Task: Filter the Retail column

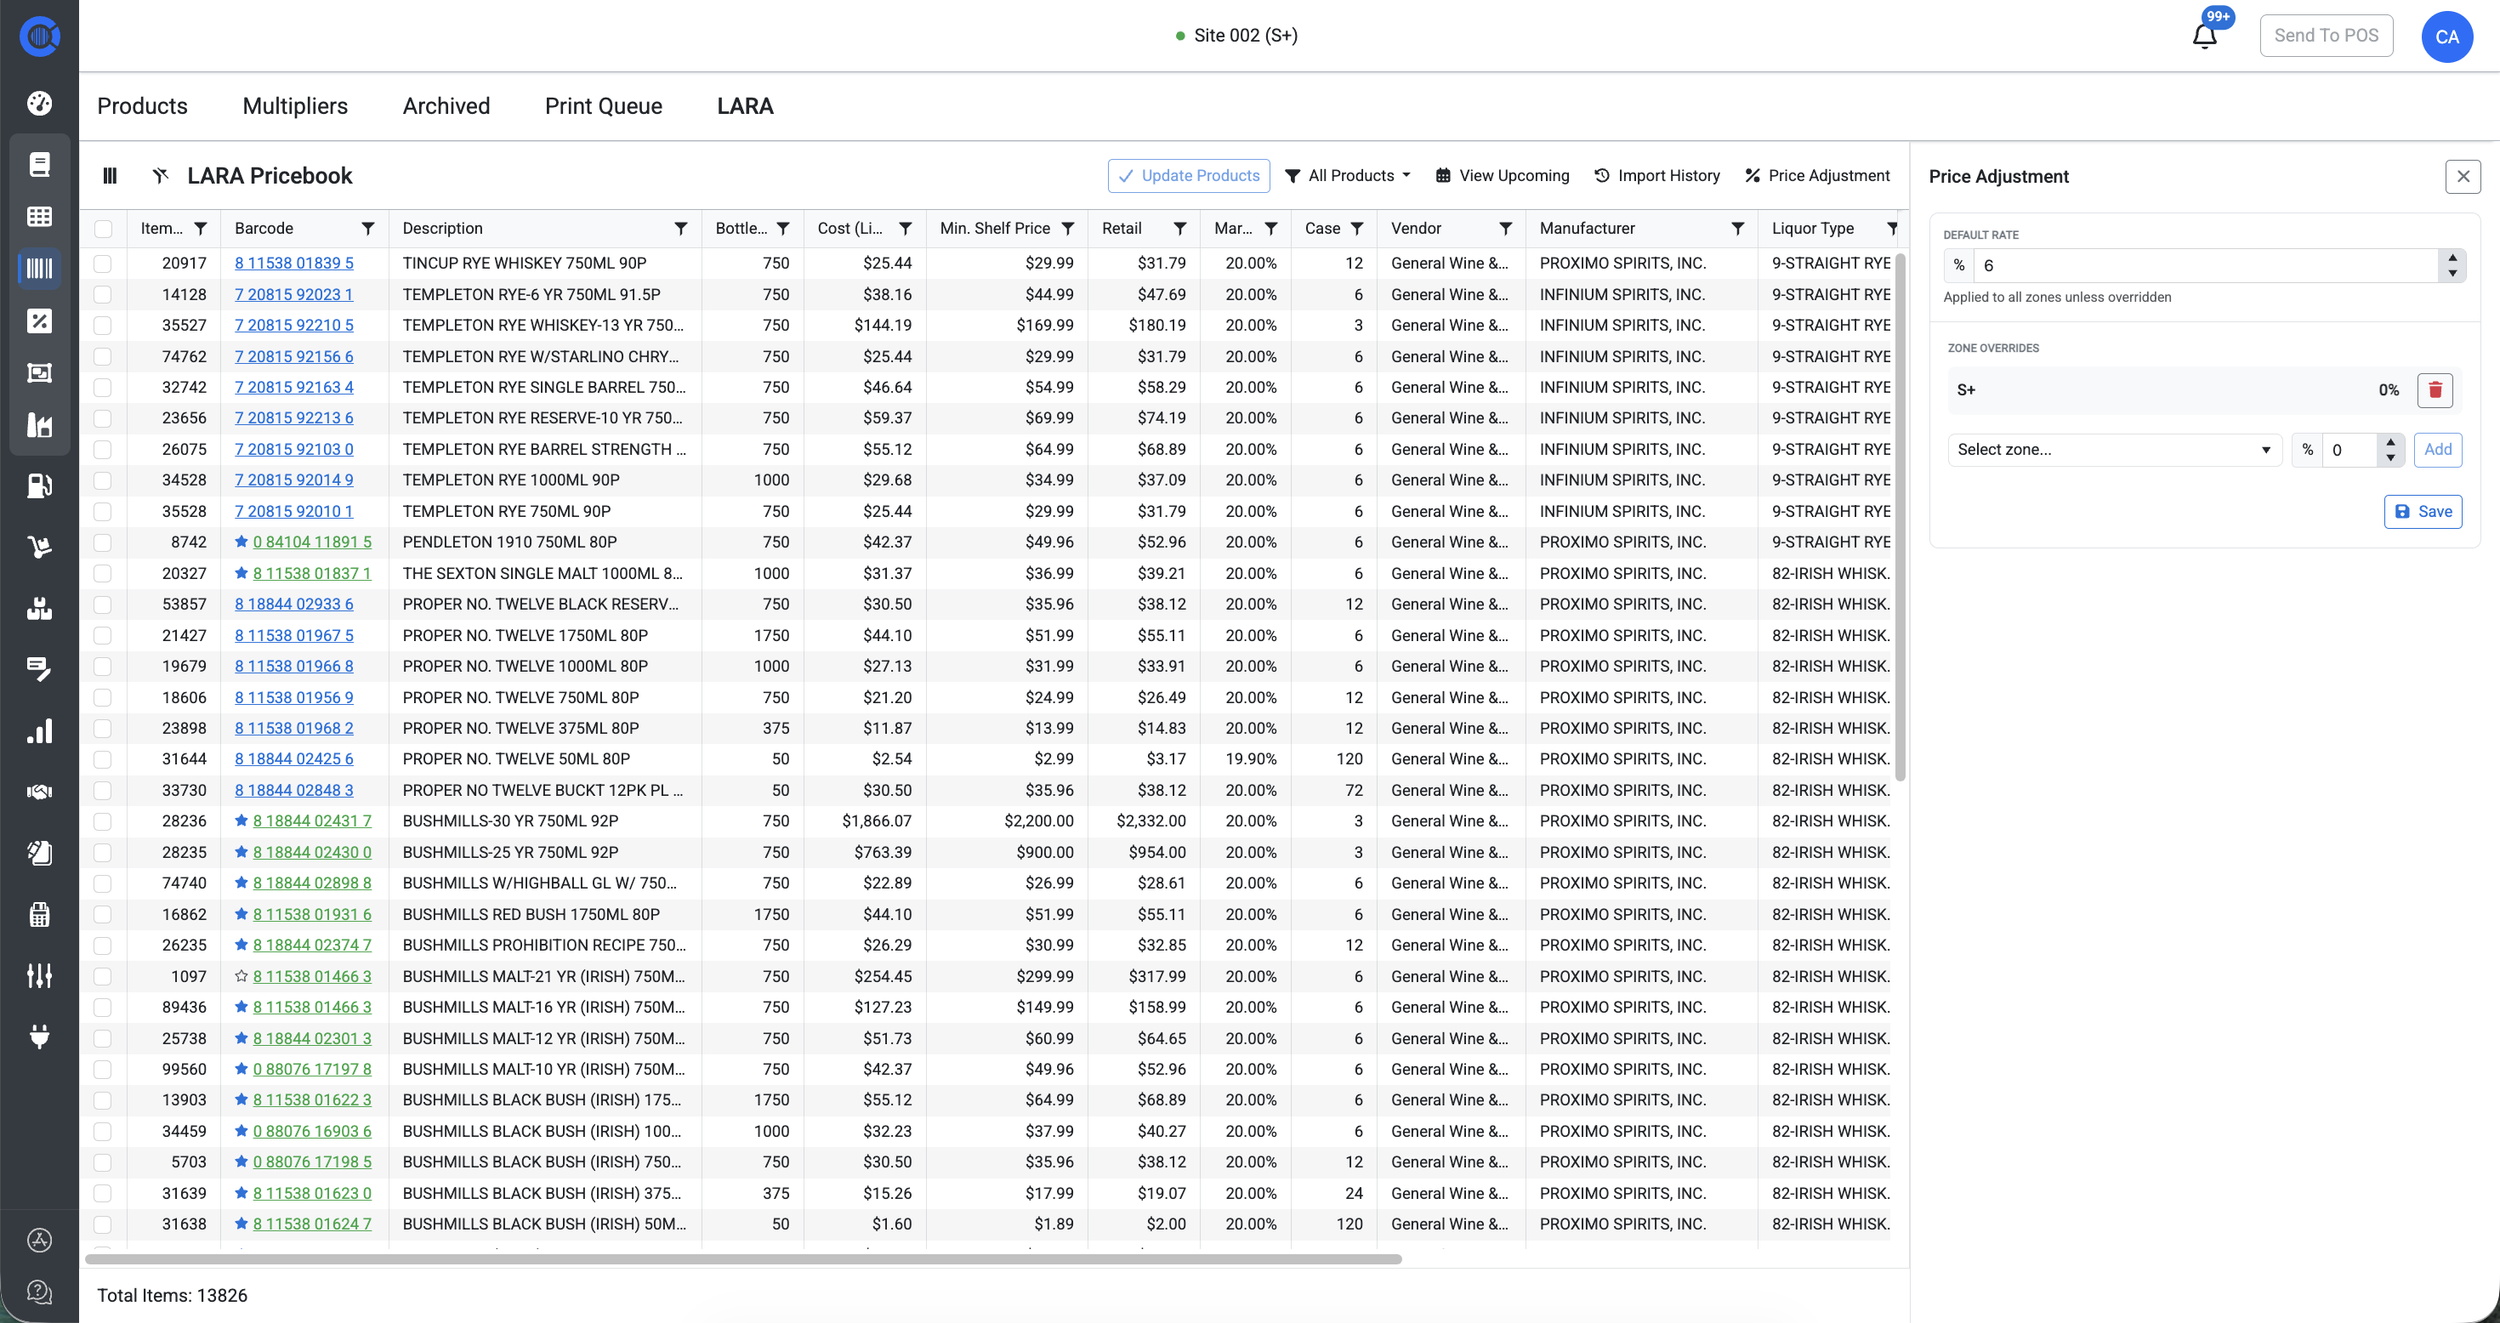Action: tap(1180, 229)
